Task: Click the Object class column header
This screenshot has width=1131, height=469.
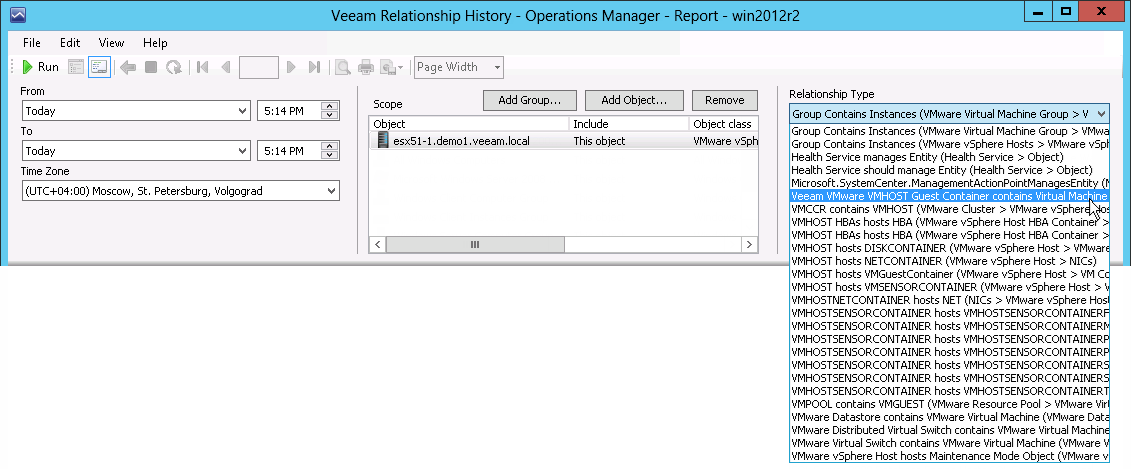Action: coord(723,124)
